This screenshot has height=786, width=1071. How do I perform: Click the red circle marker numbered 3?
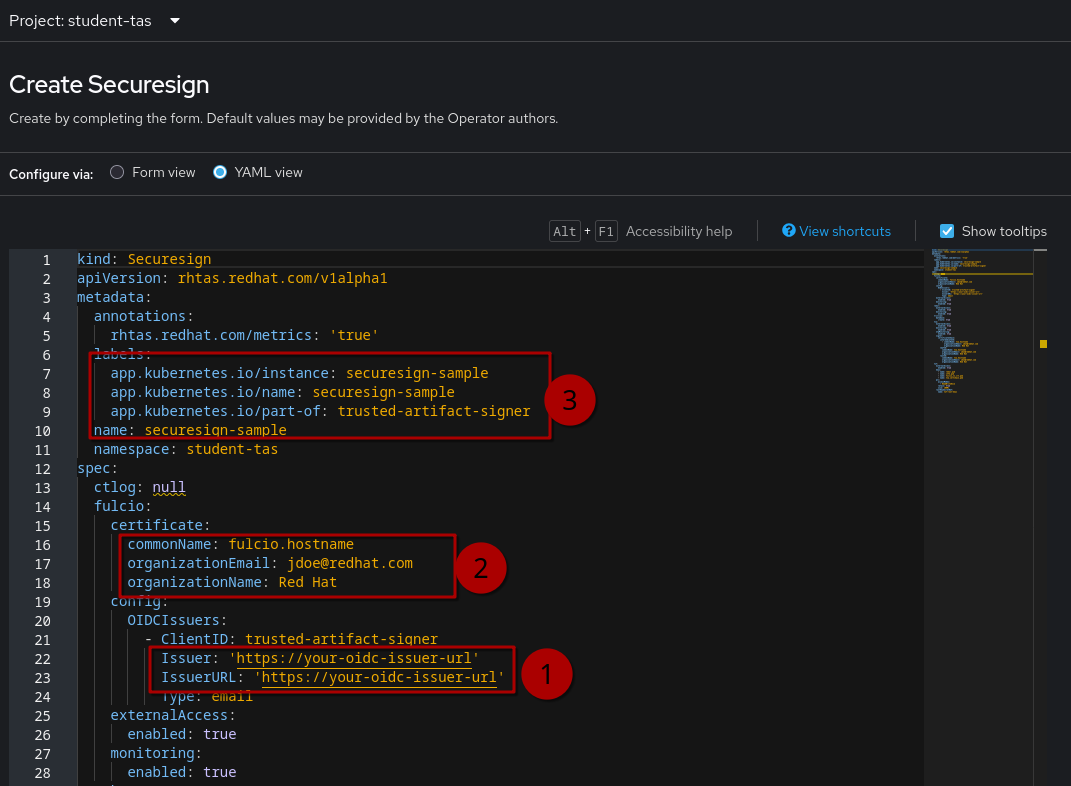coord(570,401)
